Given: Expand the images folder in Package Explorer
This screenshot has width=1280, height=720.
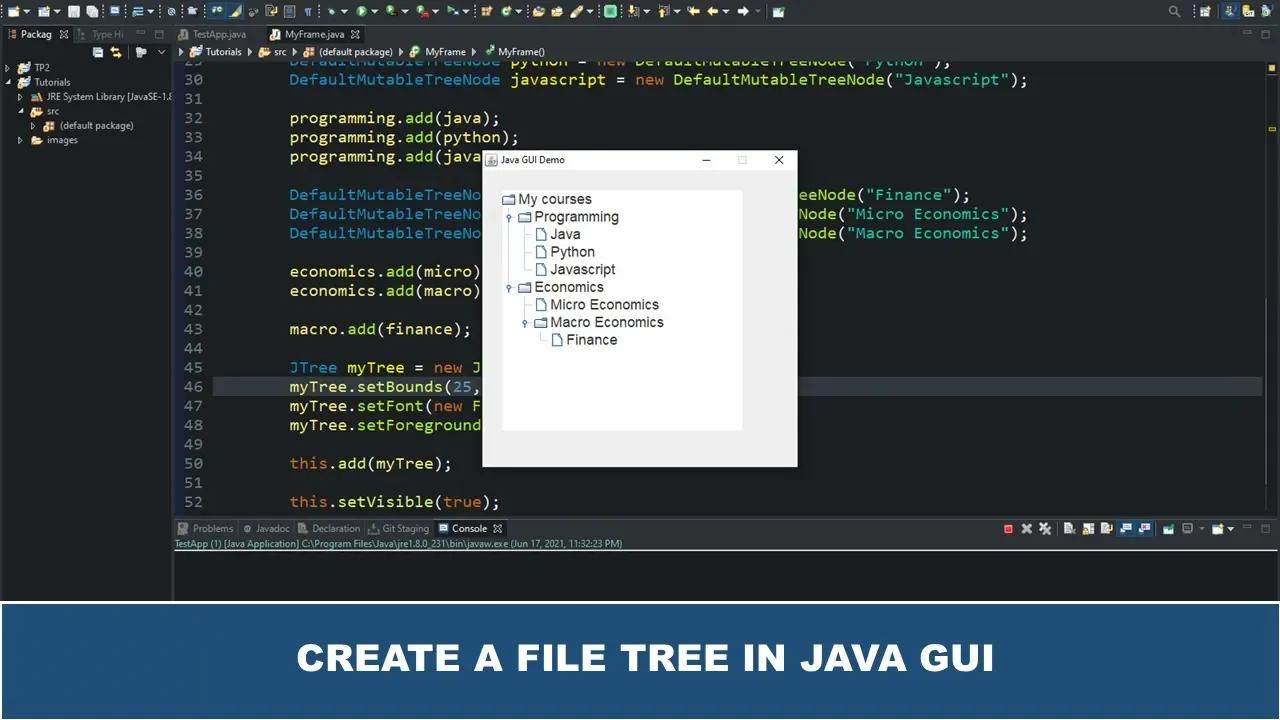Looking at the screenshot, I should point(20,140).
